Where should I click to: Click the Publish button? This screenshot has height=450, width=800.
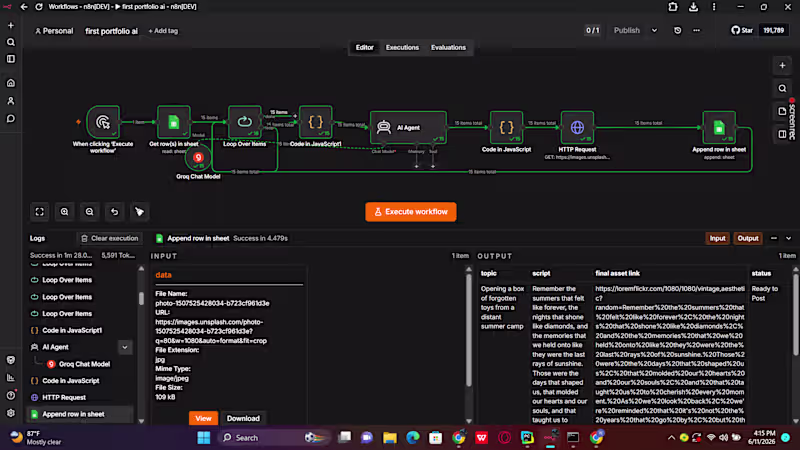tap(627, 31)
